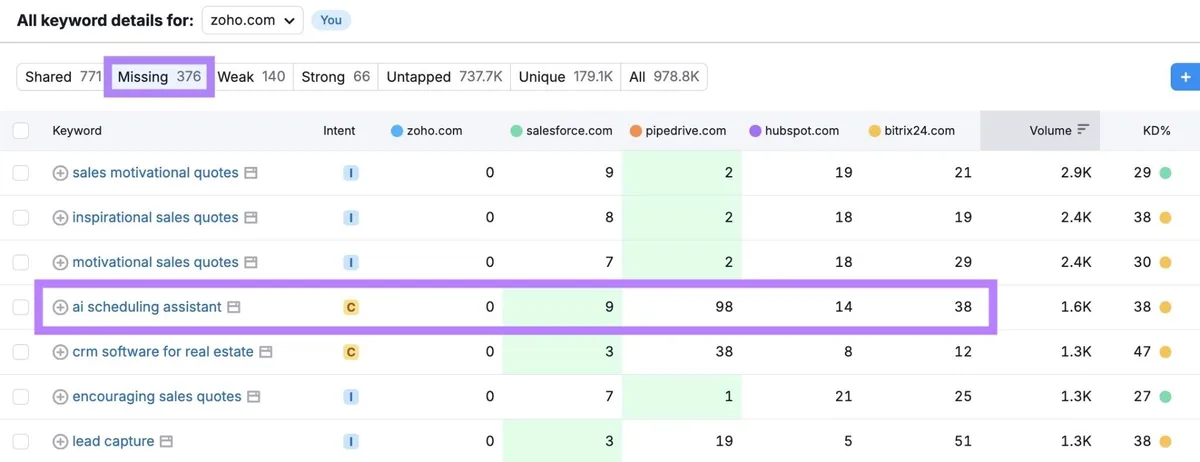Click the hubspot.com column header
The width and height of the screenshot is (1200, 462).
pos(794,130)
